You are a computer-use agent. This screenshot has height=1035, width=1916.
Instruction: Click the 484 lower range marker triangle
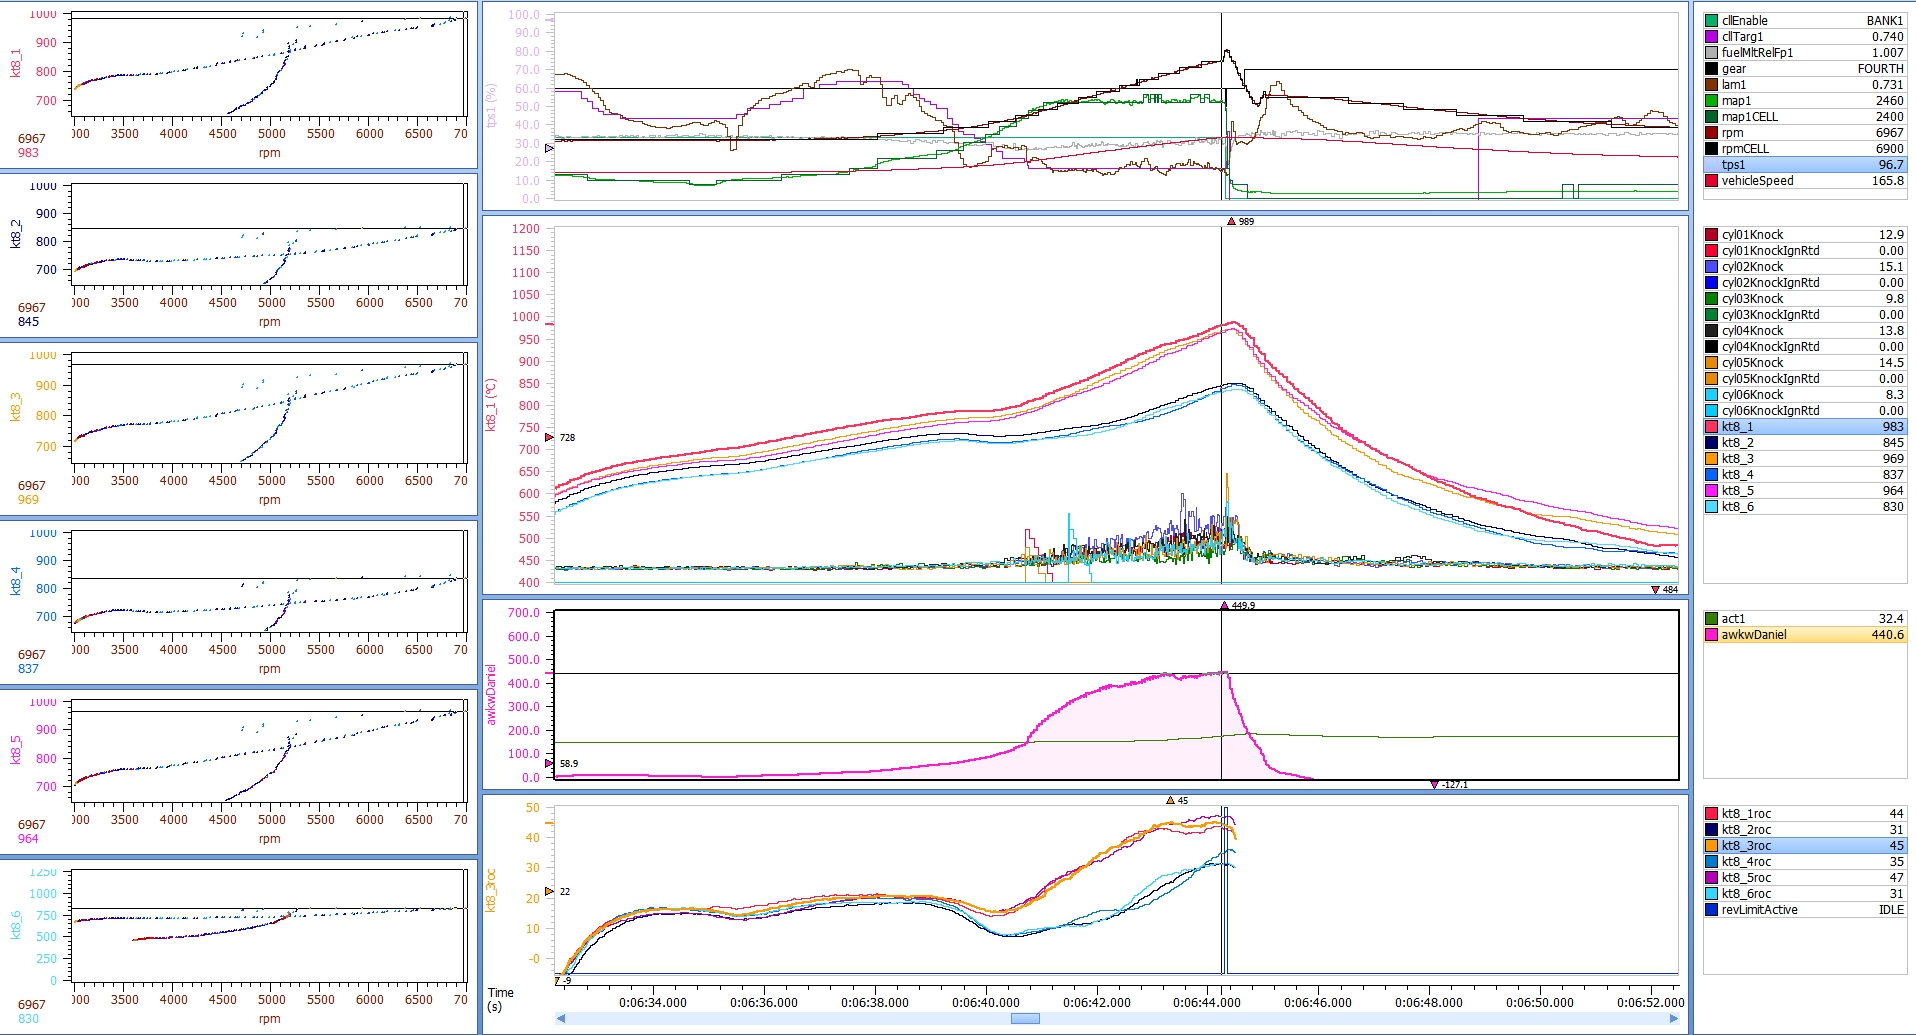pos(1655,590)
